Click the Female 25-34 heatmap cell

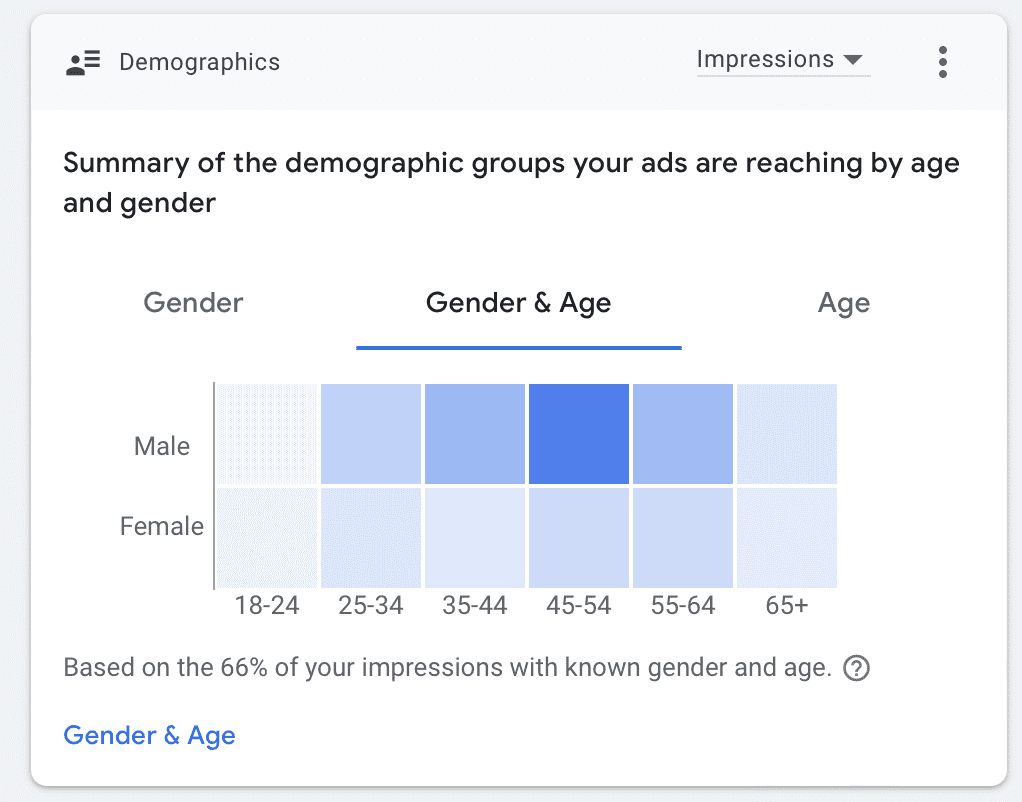coord(371,538)
